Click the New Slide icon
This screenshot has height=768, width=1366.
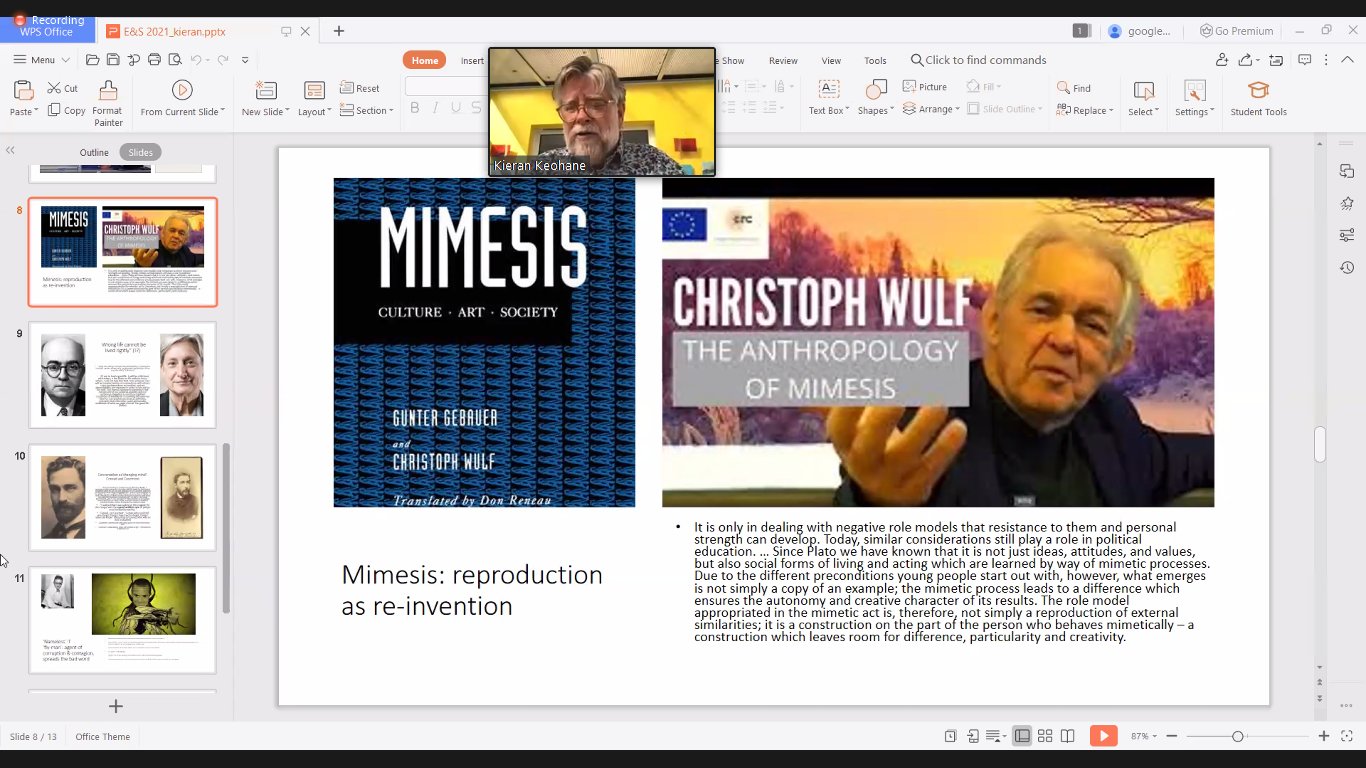pos(265,91)
